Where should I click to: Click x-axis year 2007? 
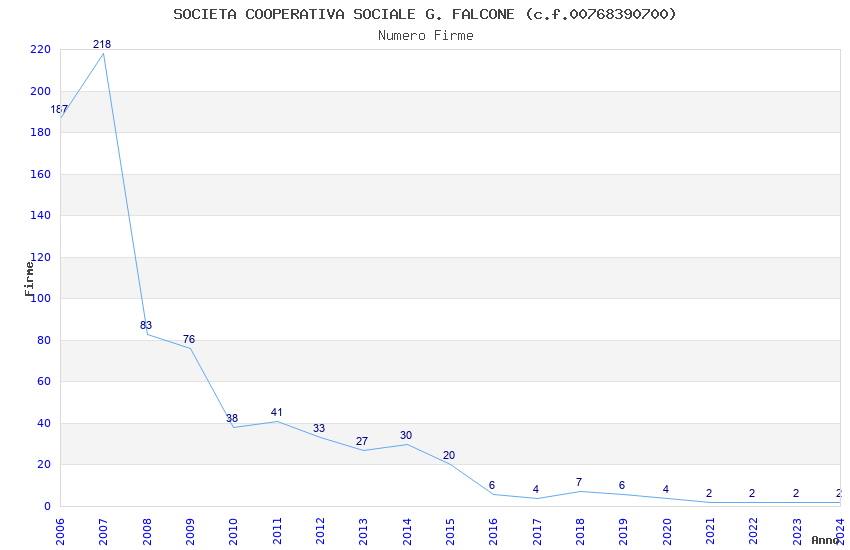pos(104,531)
